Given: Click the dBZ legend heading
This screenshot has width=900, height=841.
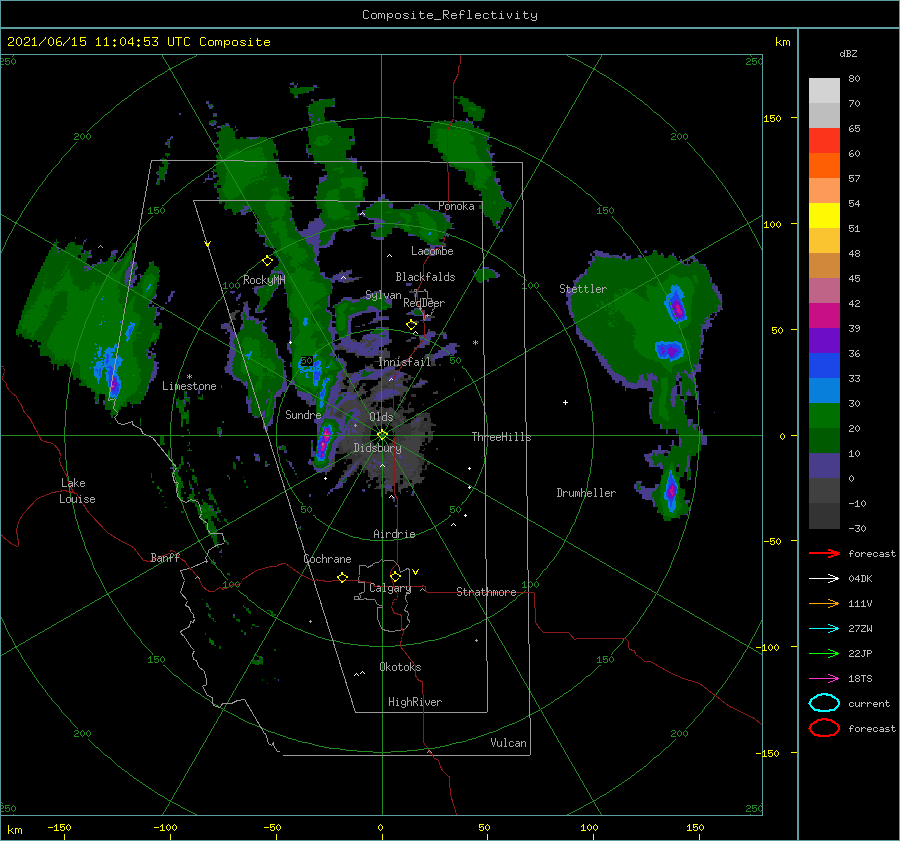Looking at the screenshot, I should click(848, 53).
